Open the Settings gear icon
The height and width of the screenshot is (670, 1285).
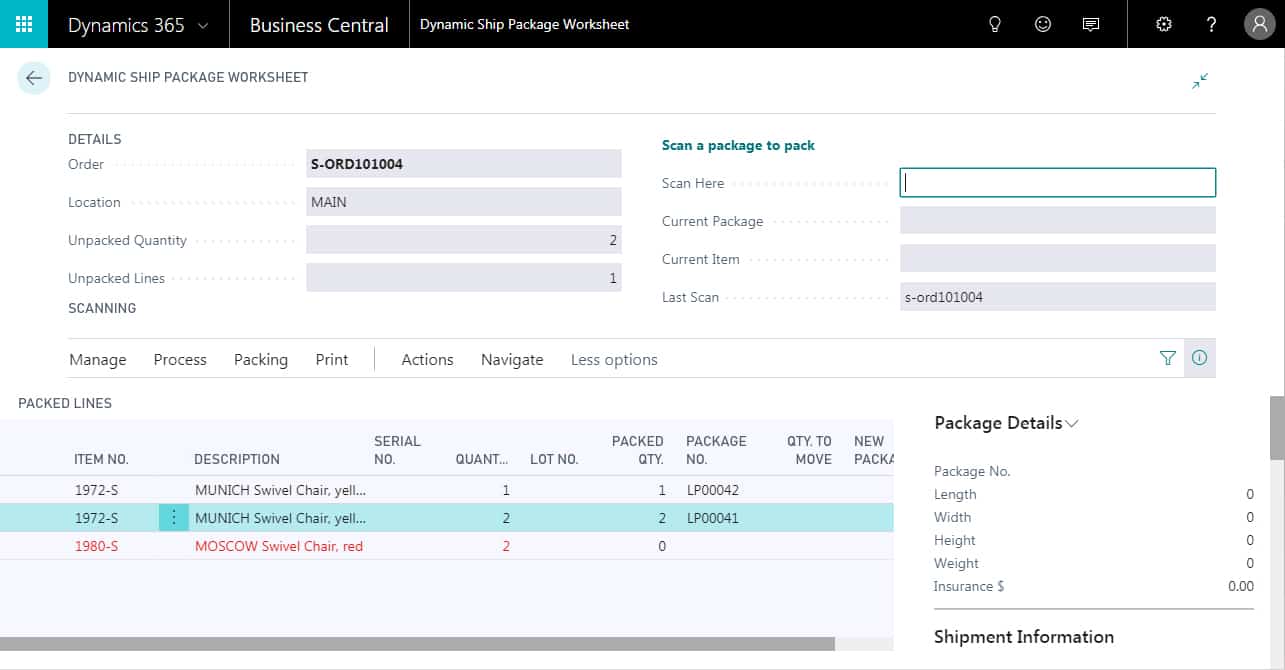(1163, 24)
